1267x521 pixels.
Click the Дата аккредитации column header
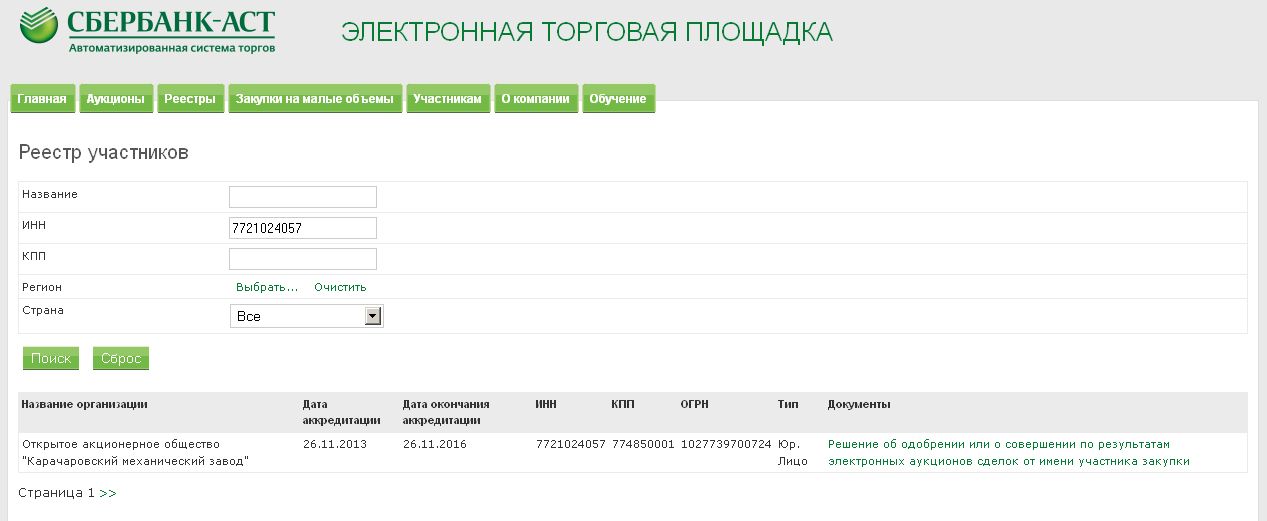(341, 412)
